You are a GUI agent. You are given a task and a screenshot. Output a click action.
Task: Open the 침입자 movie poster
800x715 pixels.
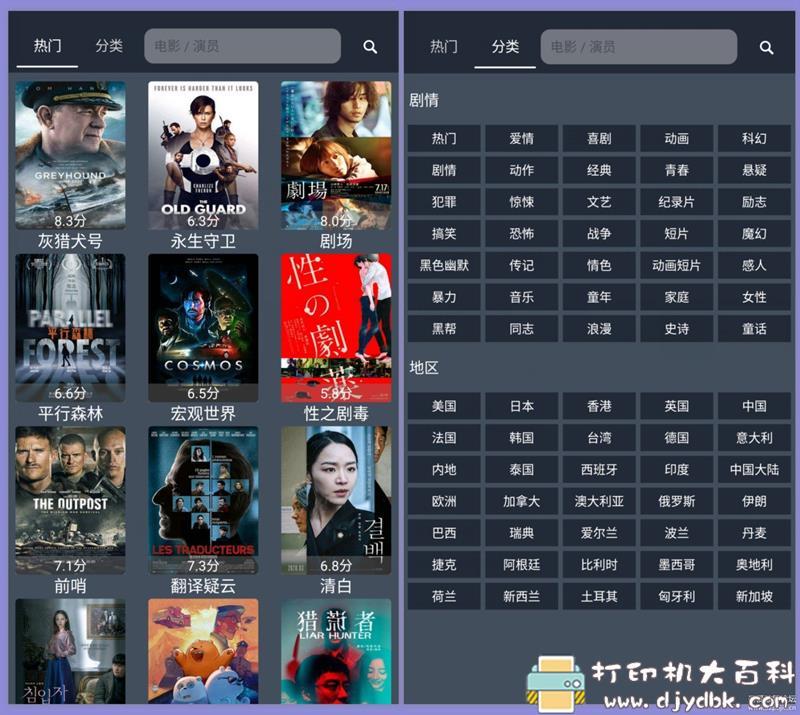click(70, 651)
